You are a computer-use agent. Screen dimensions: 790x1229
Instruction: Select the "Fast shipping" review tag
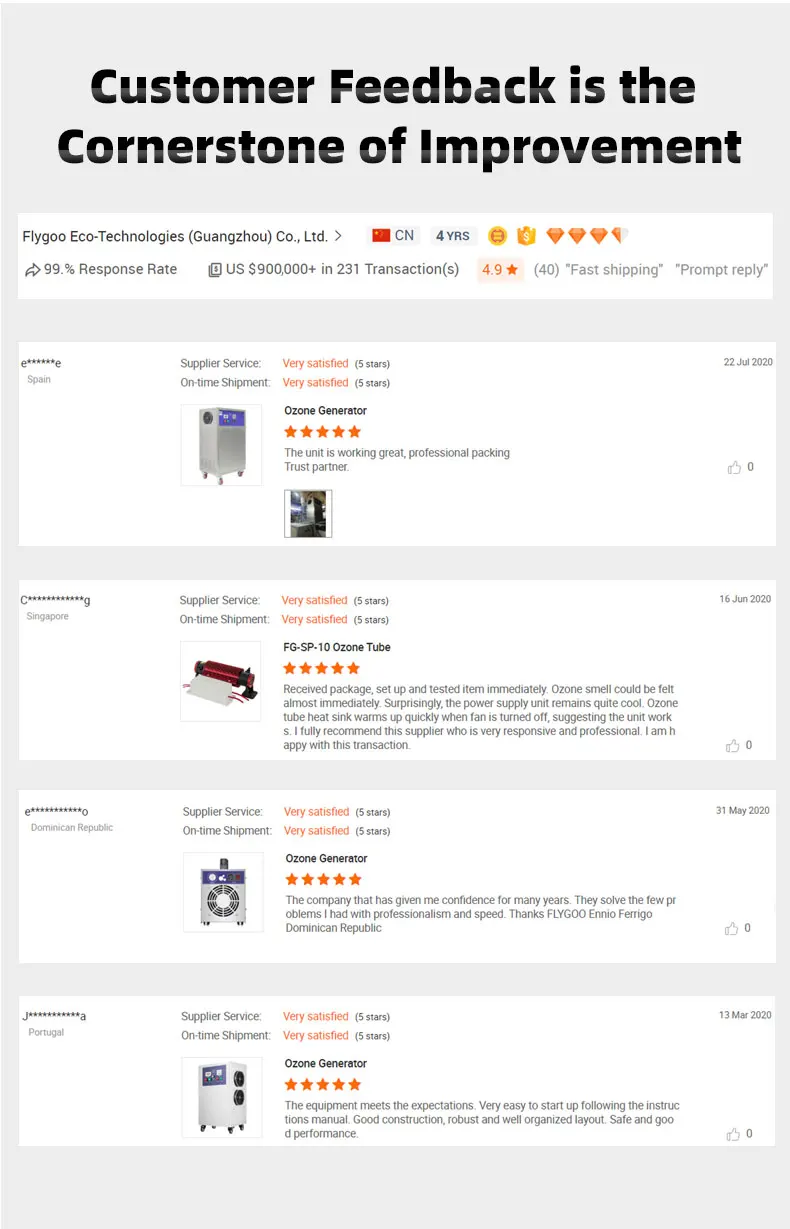(x=614, y=270)
